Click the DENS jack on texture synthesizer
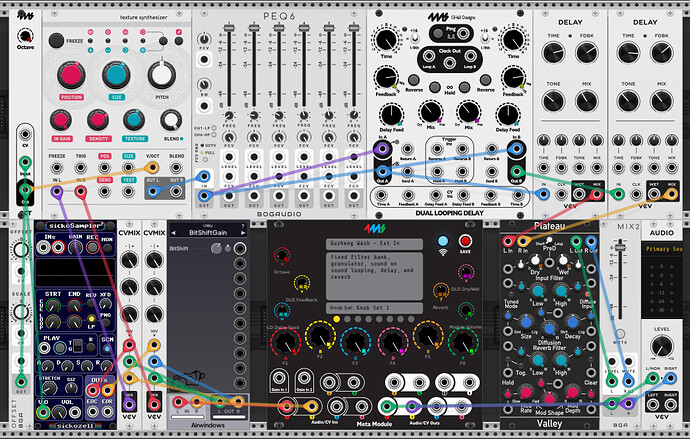690x439 pixels. (104, 191)
